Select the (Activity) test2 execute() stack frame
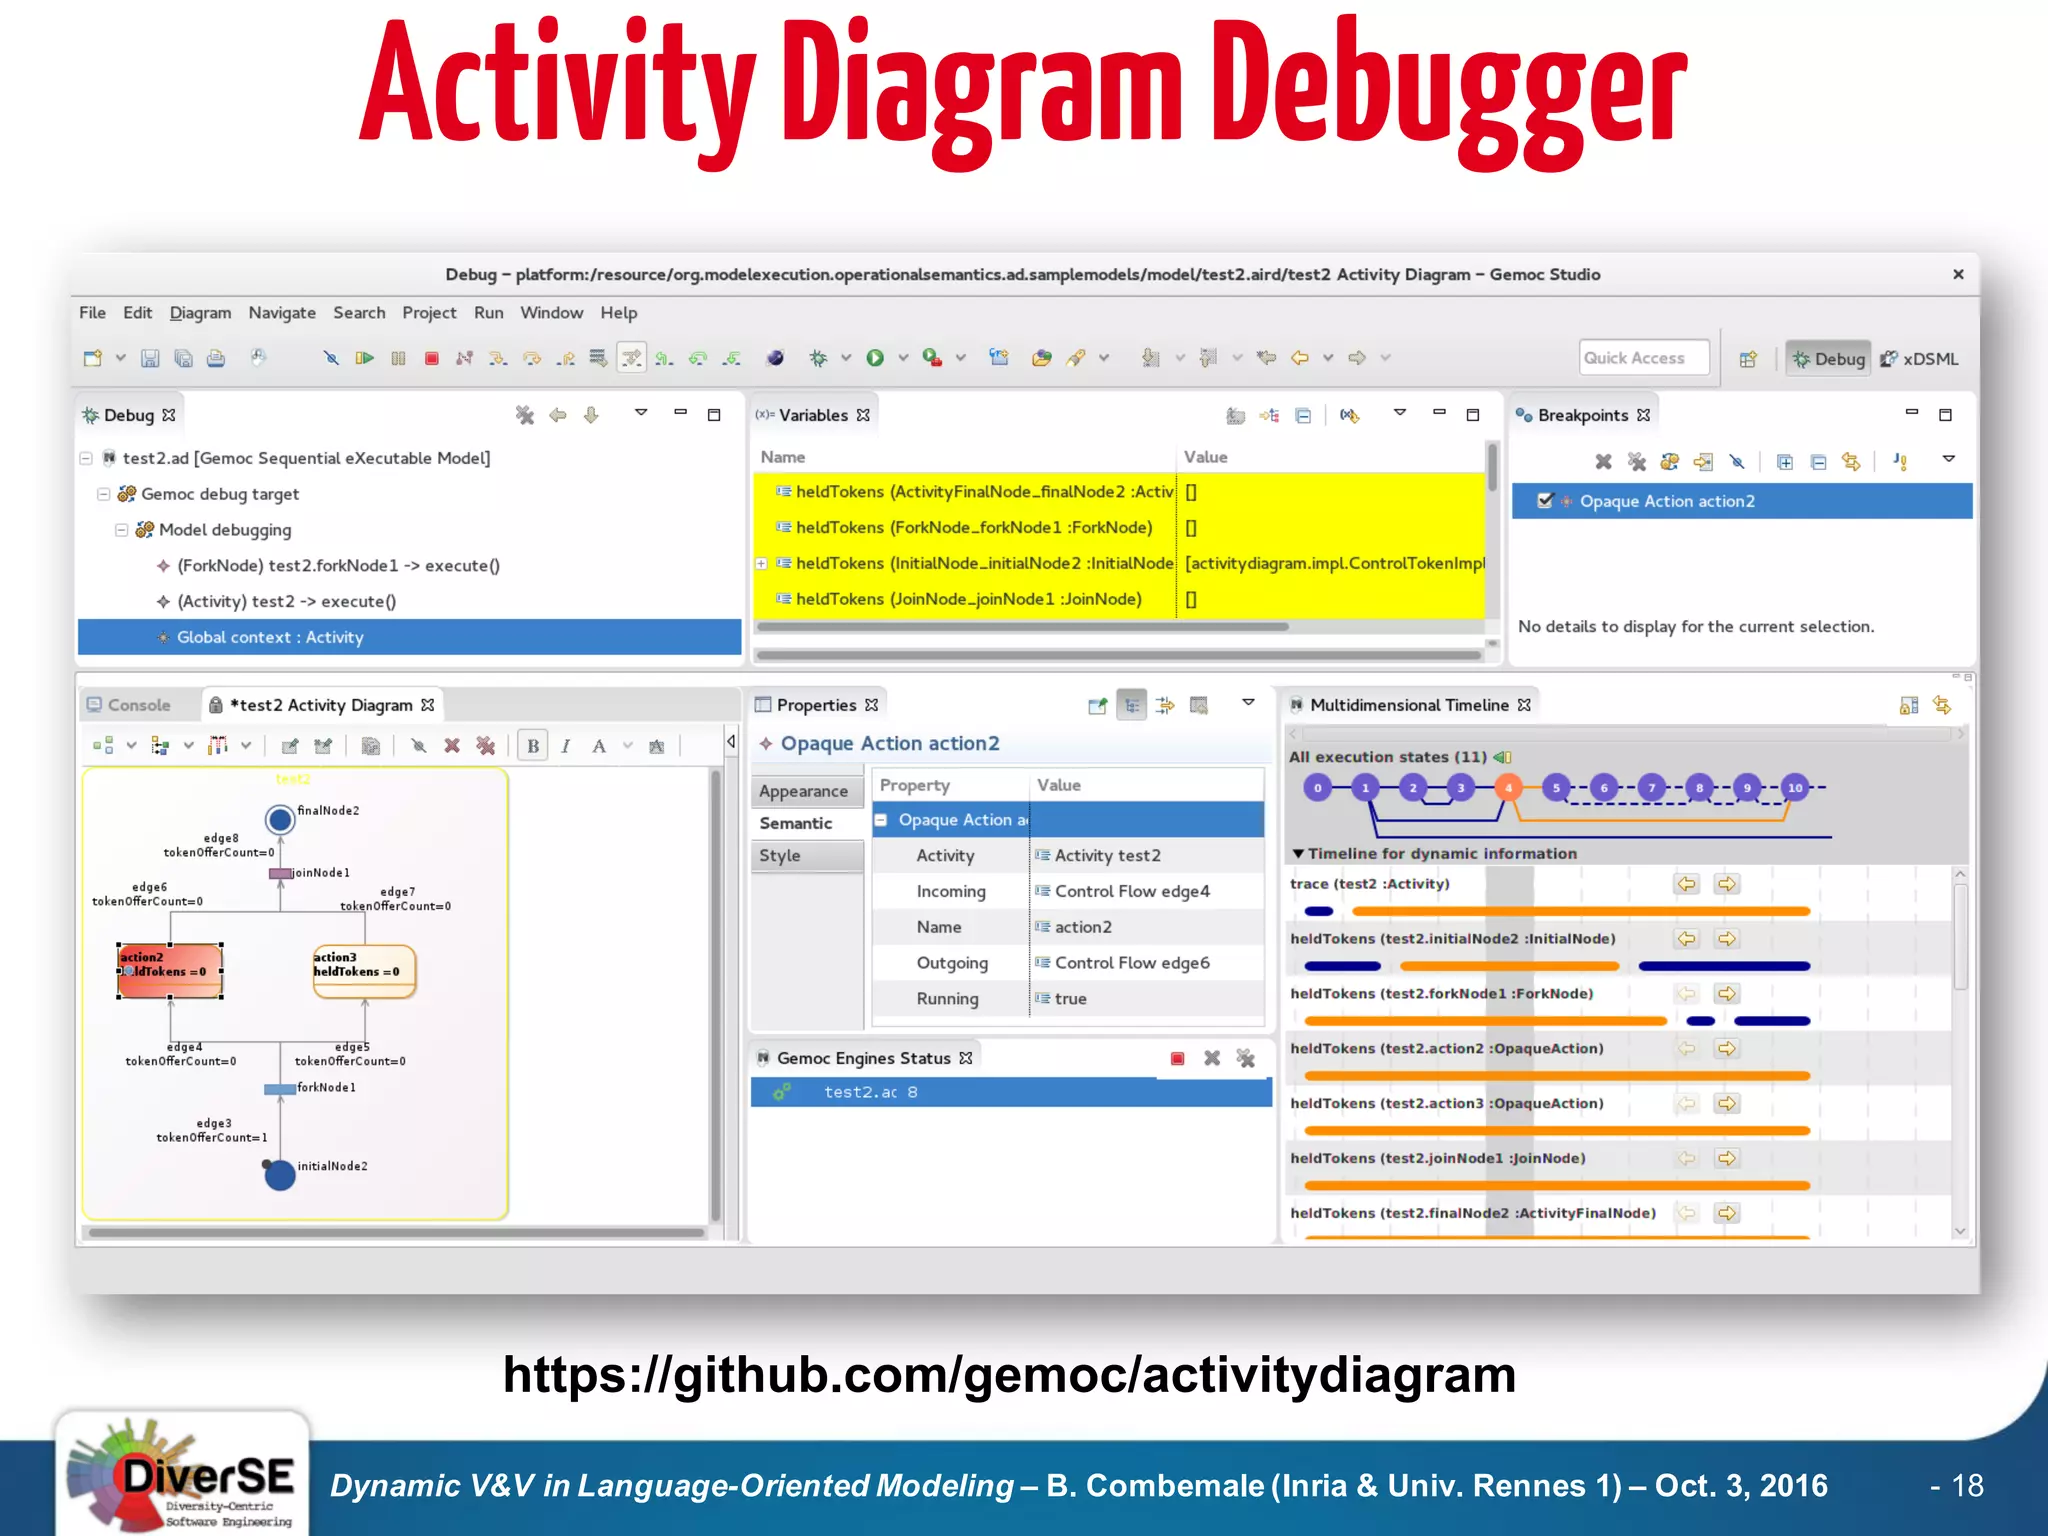 (x=286, y=602)
